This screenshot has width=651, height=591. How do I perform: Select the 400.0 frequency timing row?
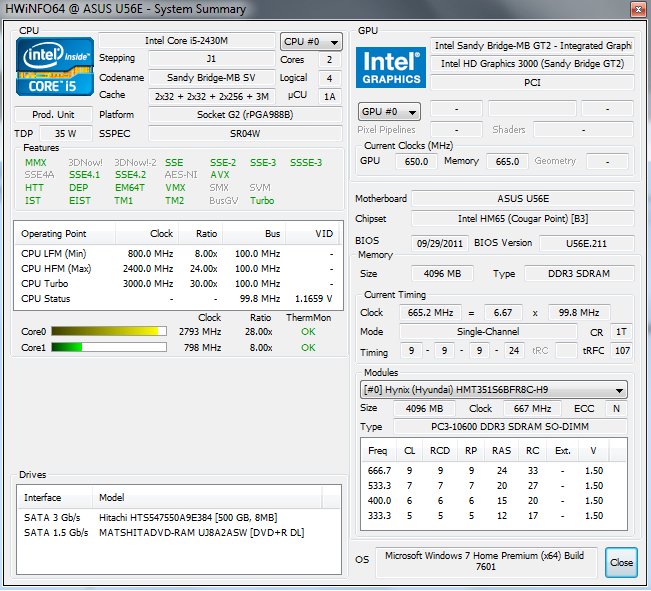click(x=494, y=500)
